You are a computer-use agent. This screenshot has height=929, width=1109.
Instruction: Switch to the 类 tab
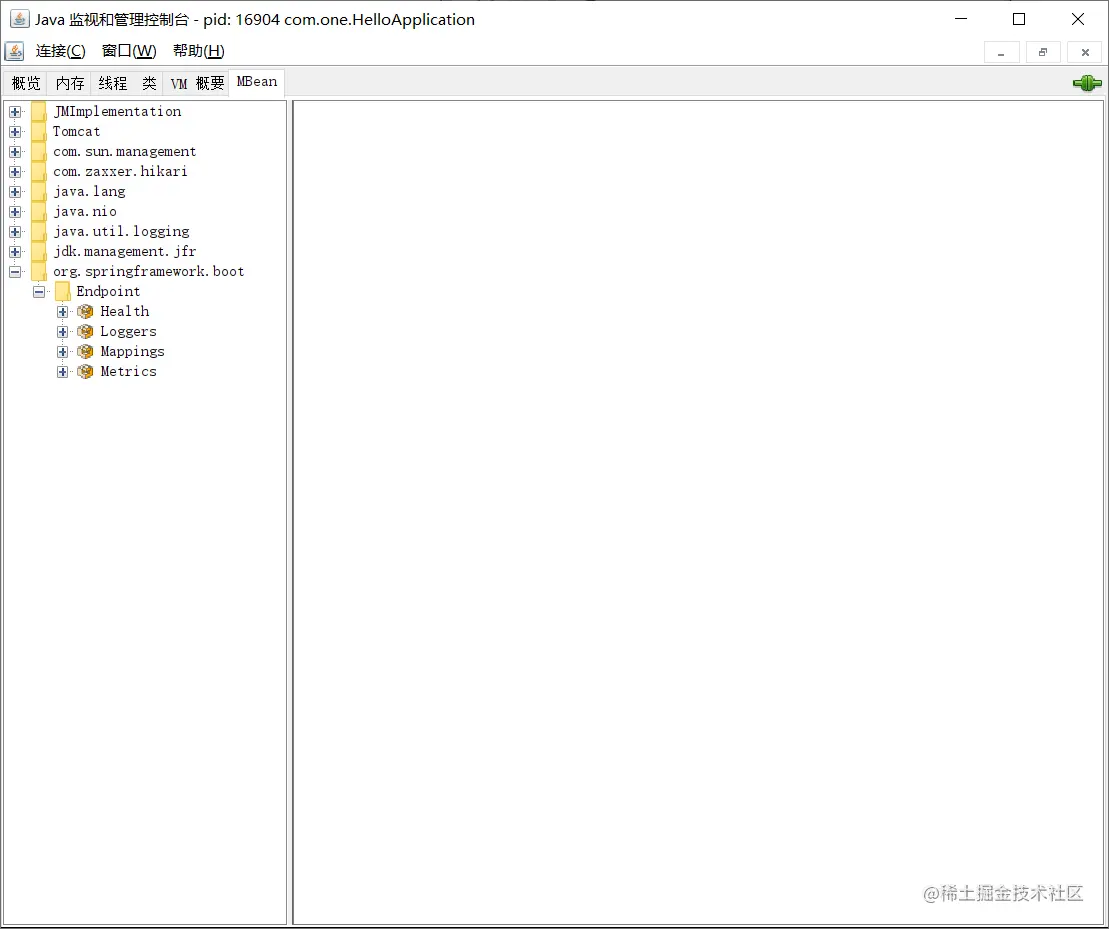(149, 83)
